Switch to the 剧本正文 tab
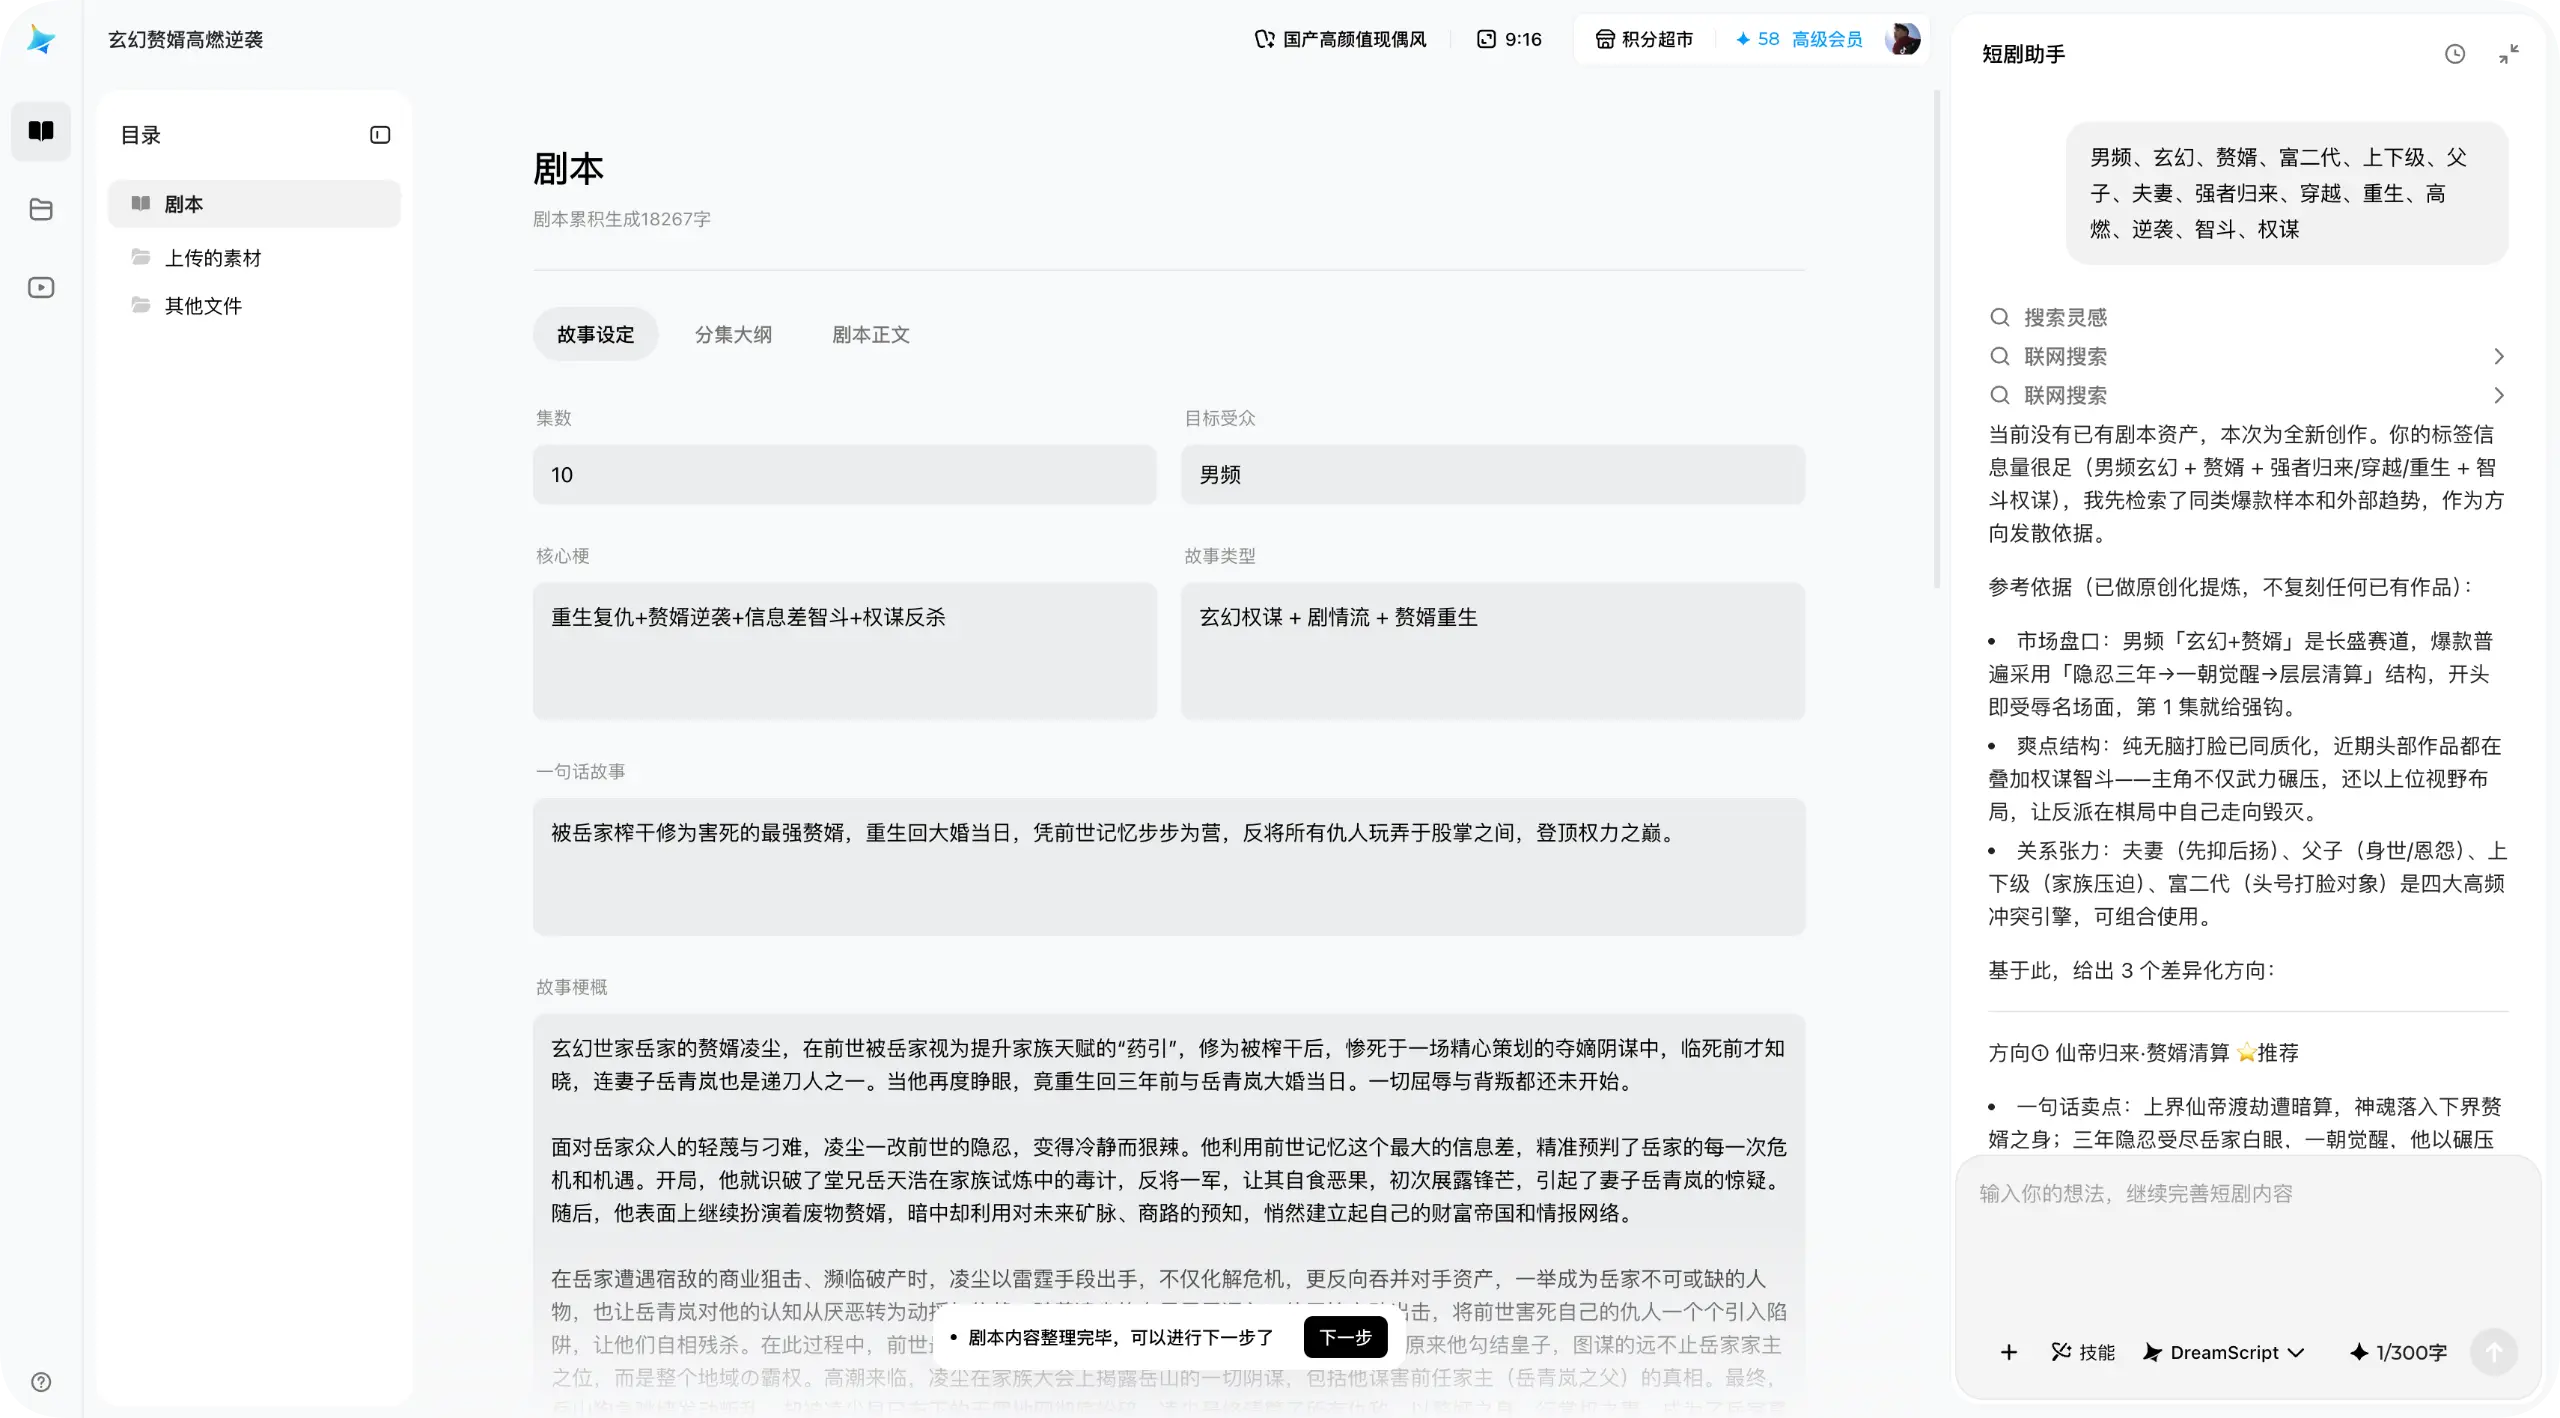 (870, 334)
